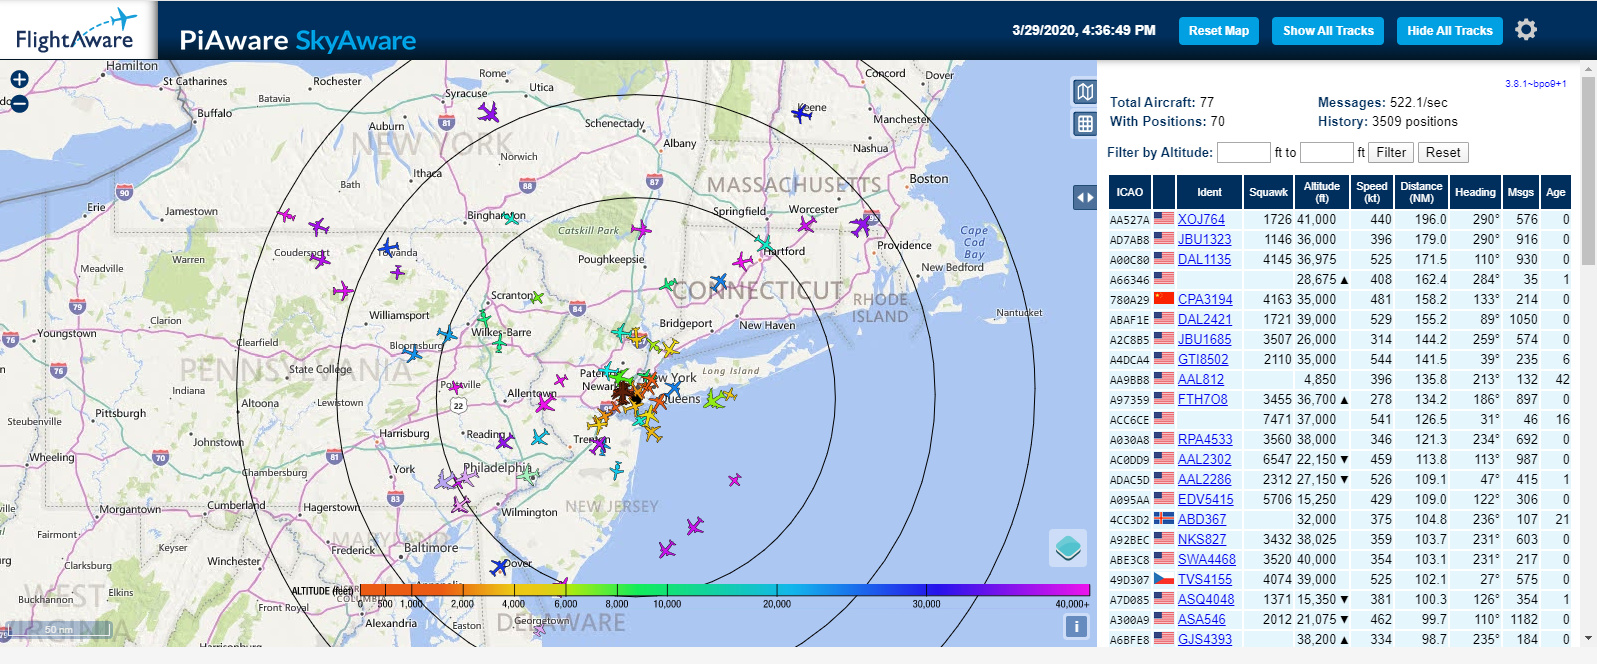The image size is (1597, 664).
Task: Select the blue aircraft near Dover, Delaware
Action: coord(498,567)
